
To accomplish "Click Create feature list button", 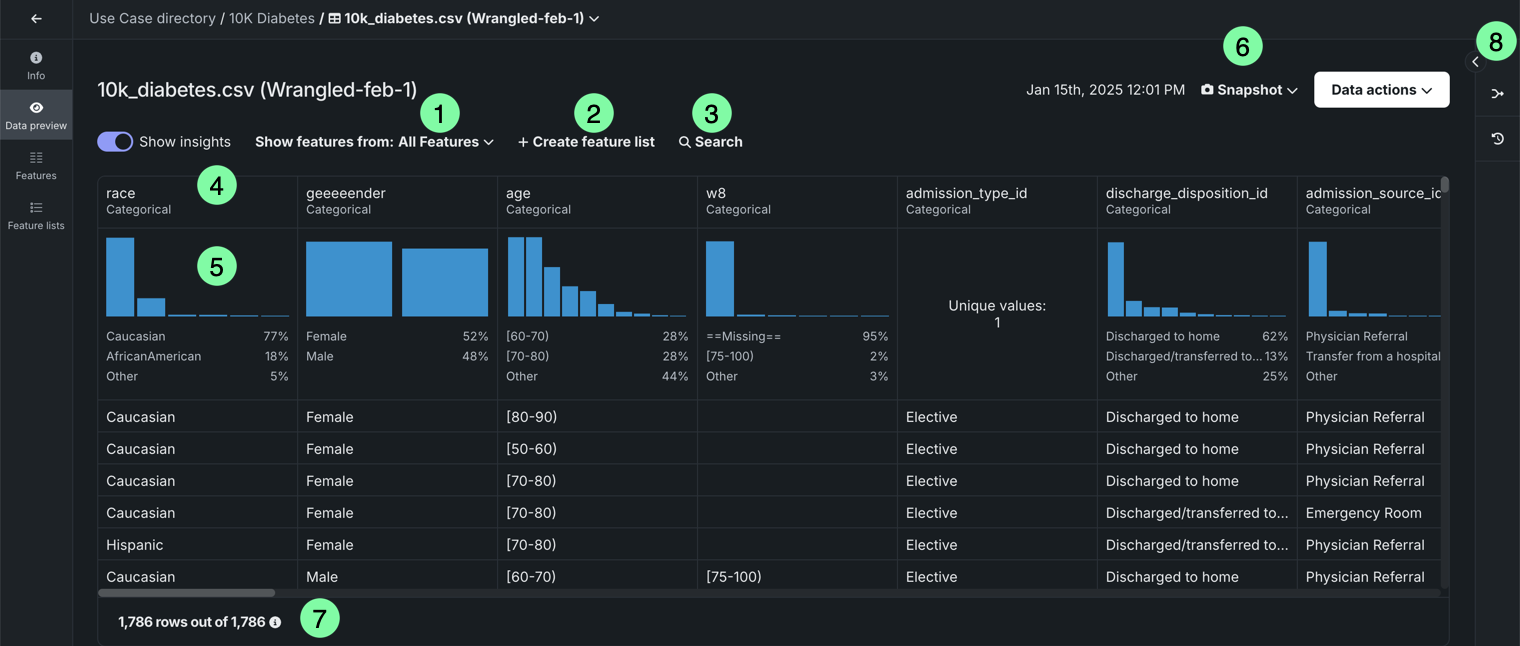I will [586, 142].
